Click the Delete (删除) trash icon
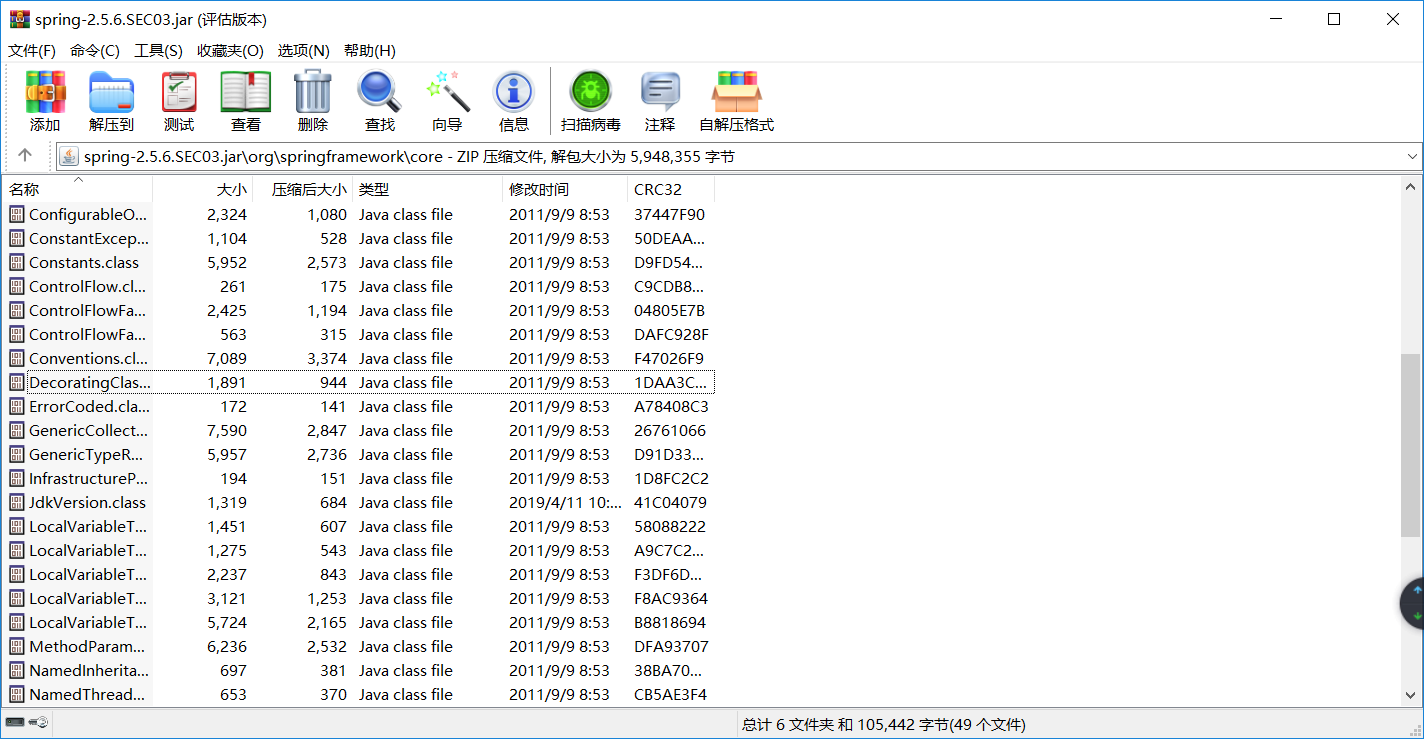The image size is (1424, 739). 313,93
